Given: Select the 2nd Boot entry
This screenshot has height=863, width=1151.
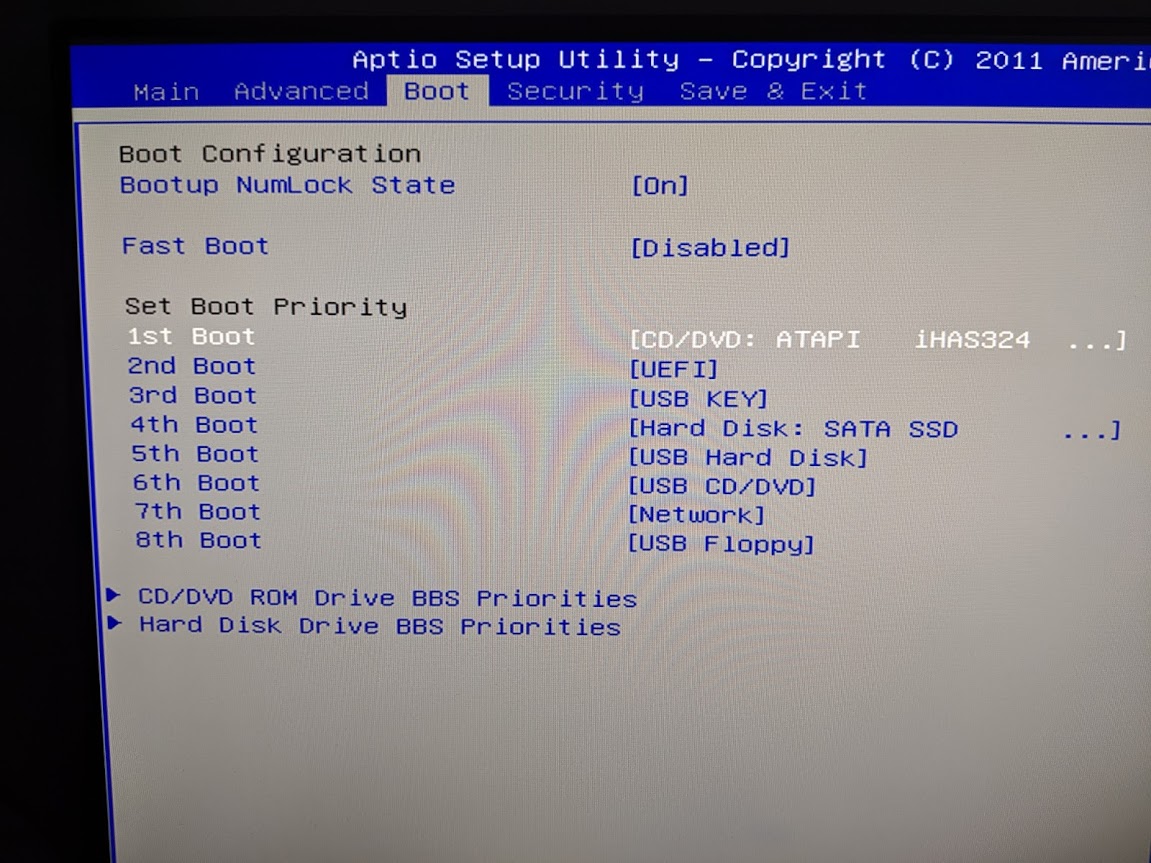Looking at the screenshot, I should point(192,365).
